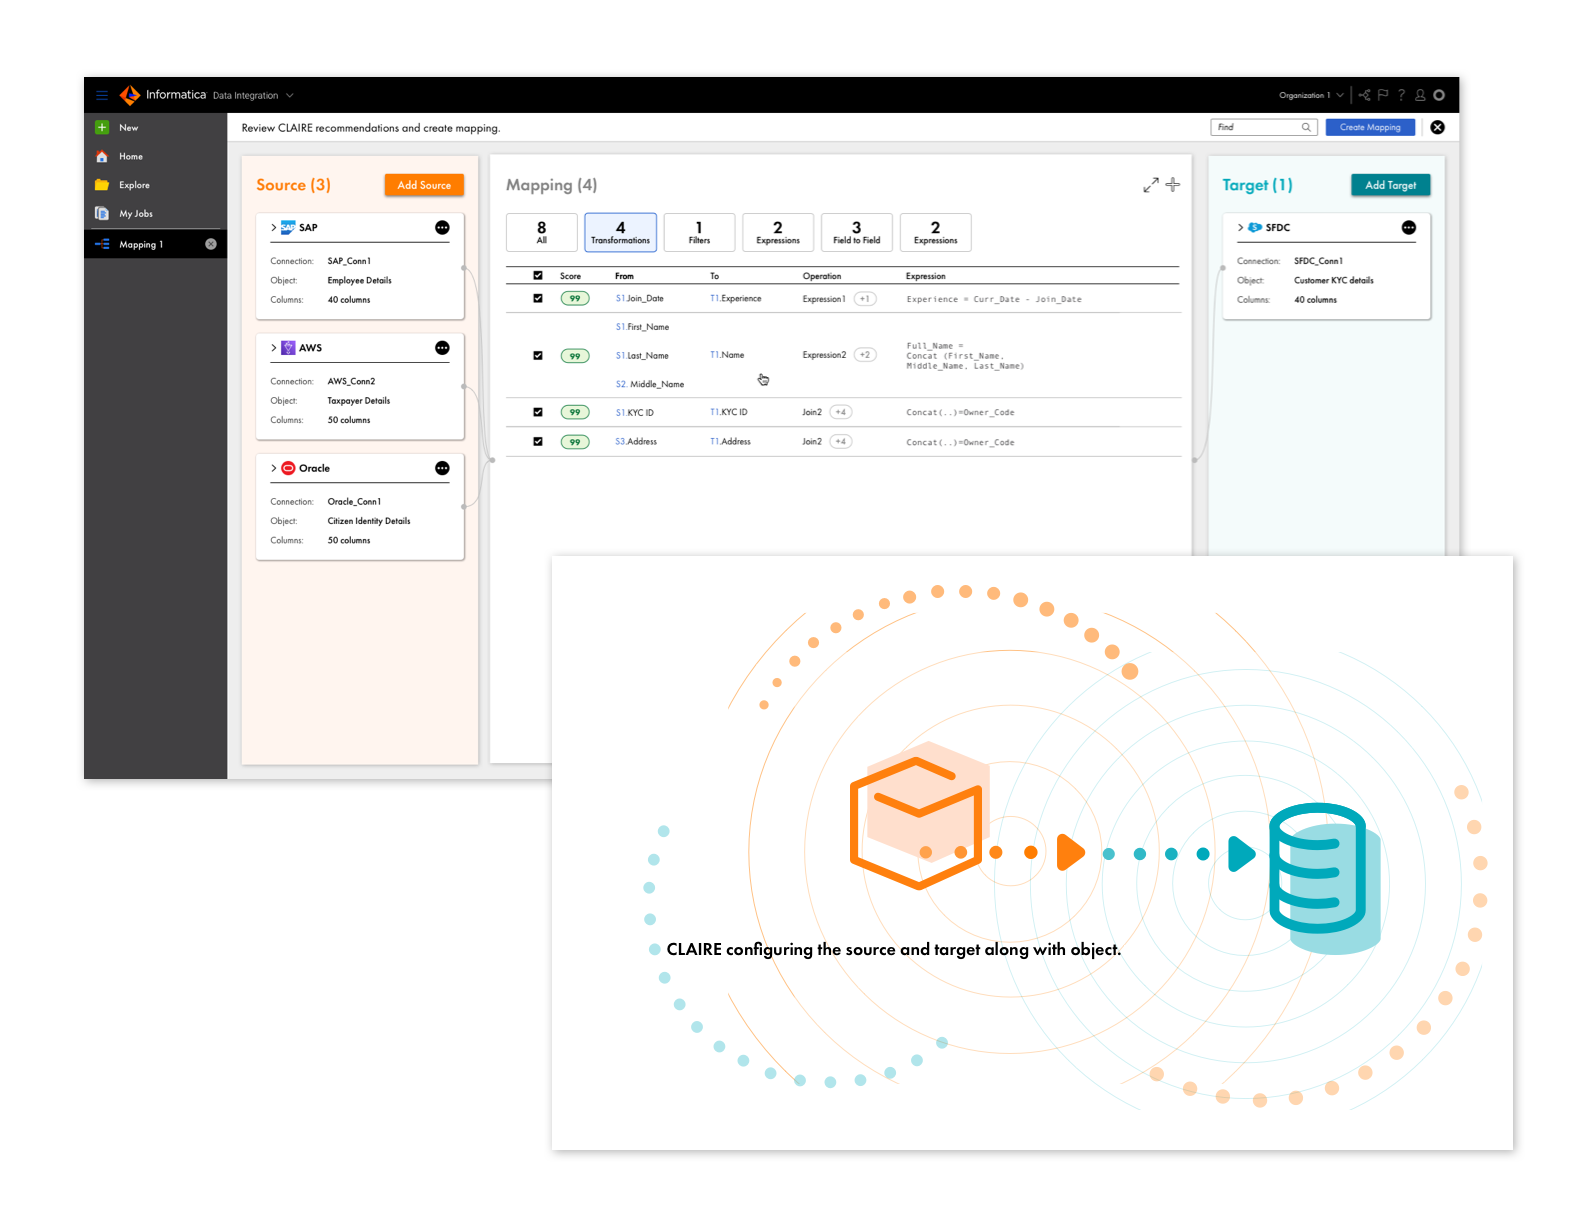Viewport: 1584px width, 1224px height.
Task: Expand the mapping panel to full view
Action: click(1151, 185)
